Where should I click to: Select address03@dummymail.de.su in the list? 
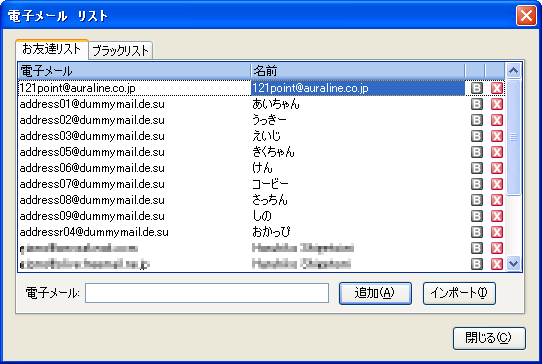[x=92, y=136]
